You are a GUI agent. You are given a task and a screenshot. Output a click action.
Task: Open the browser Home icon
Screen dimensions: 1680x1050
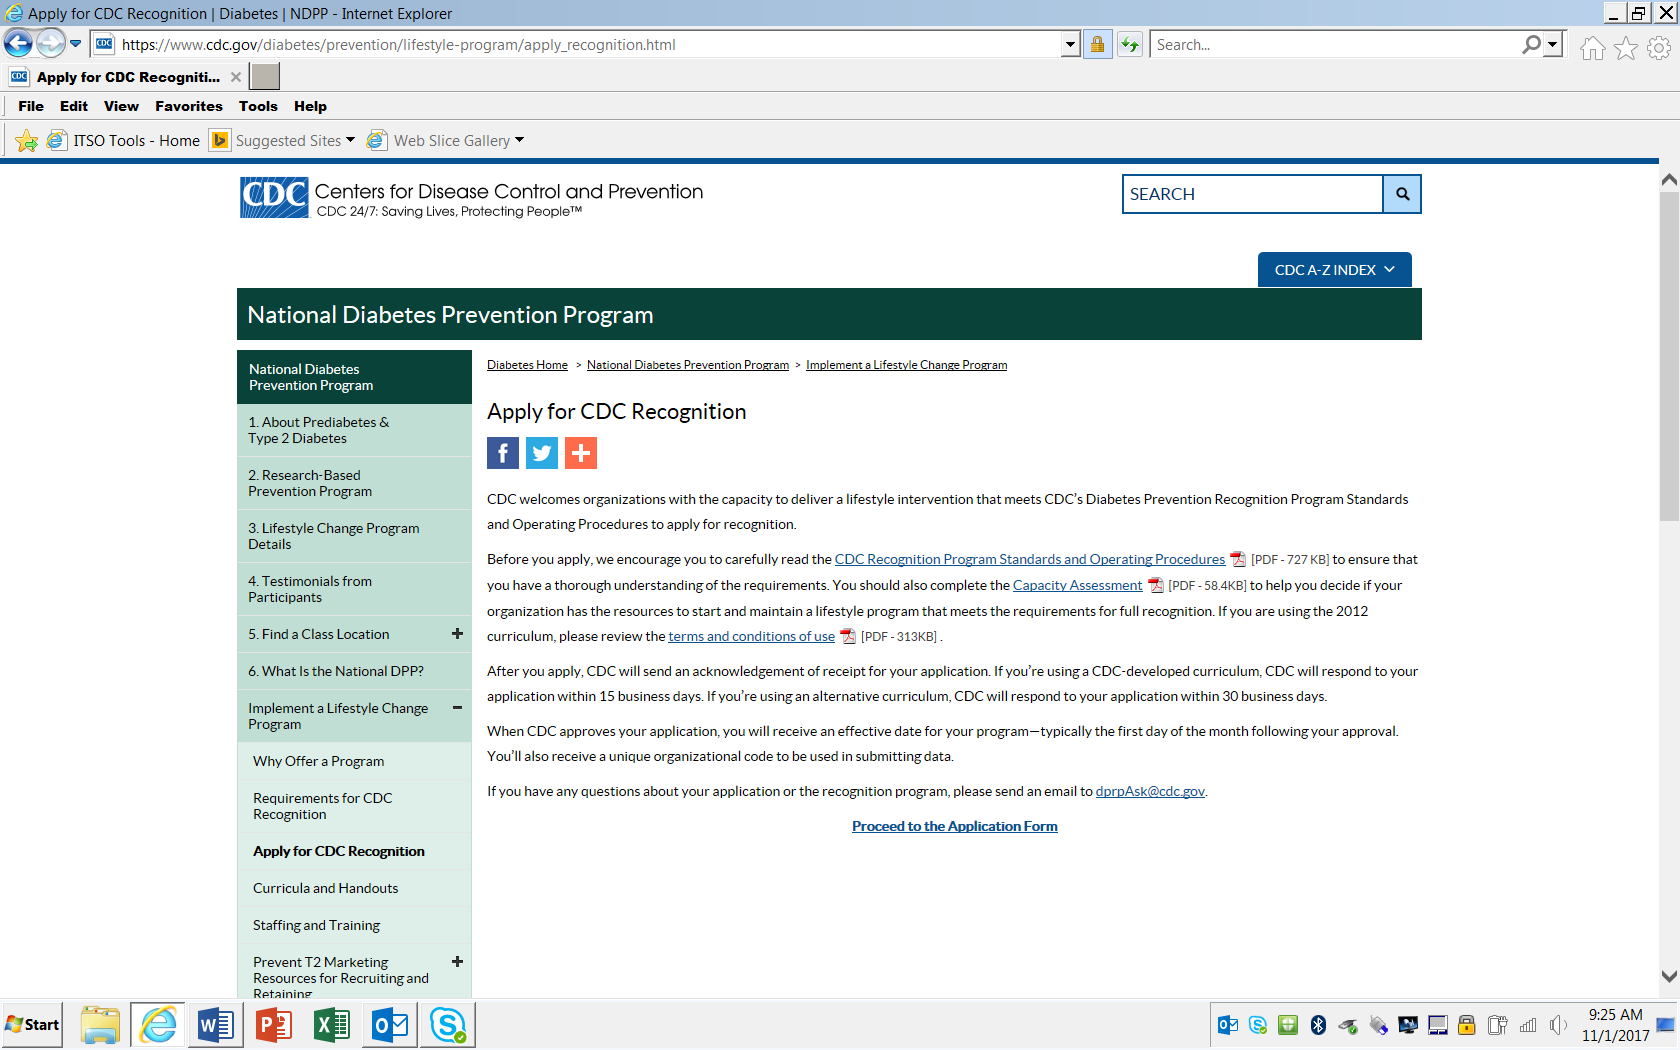point(1593,47)
